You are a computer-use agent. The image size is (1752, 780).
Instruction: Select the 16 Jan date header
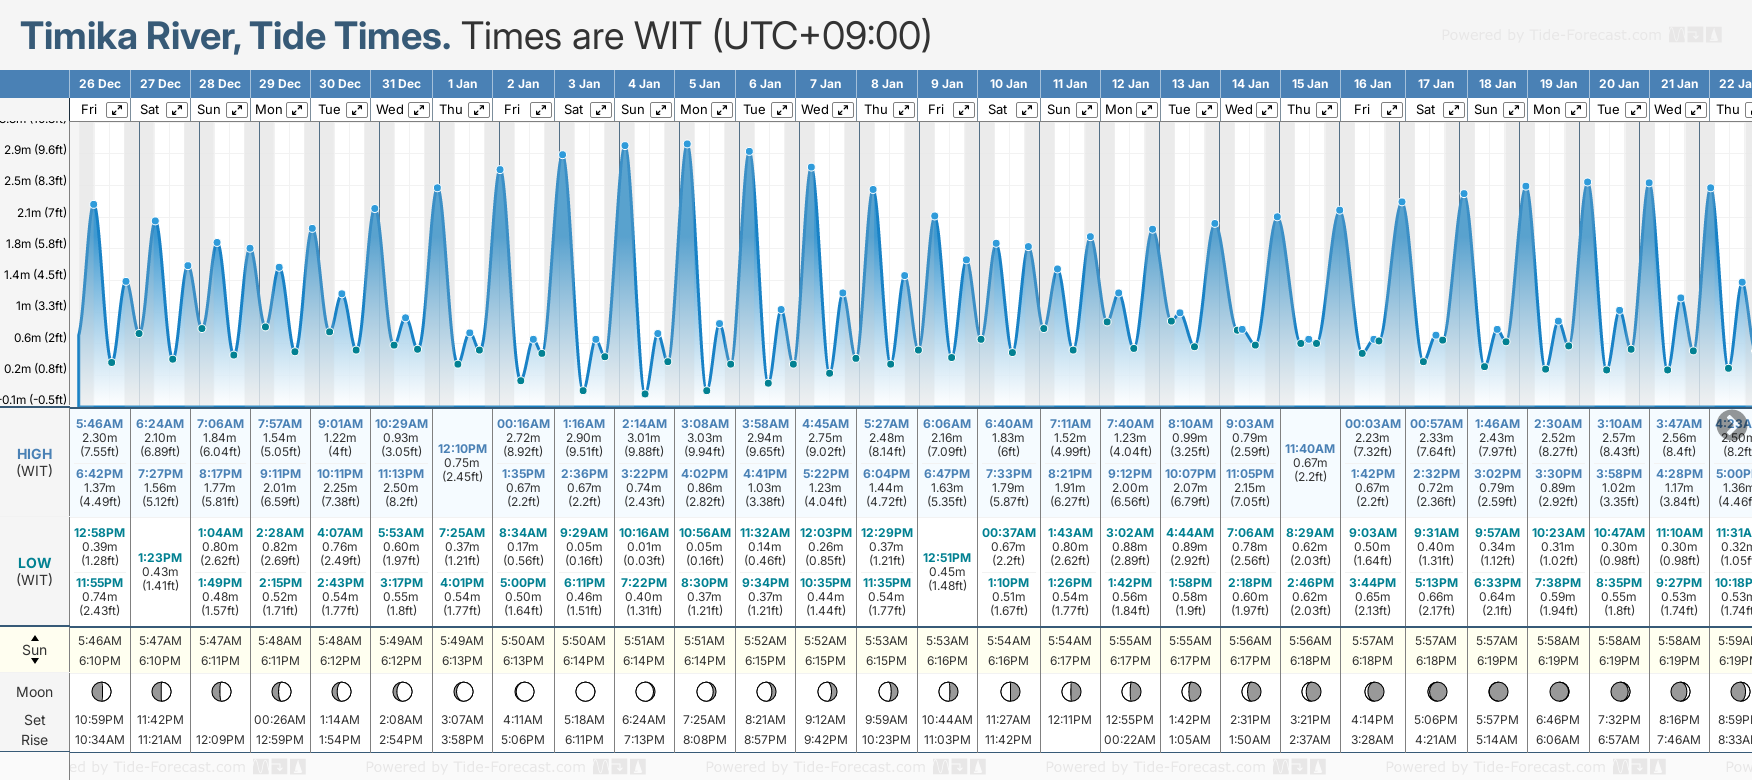[1372, 84]
